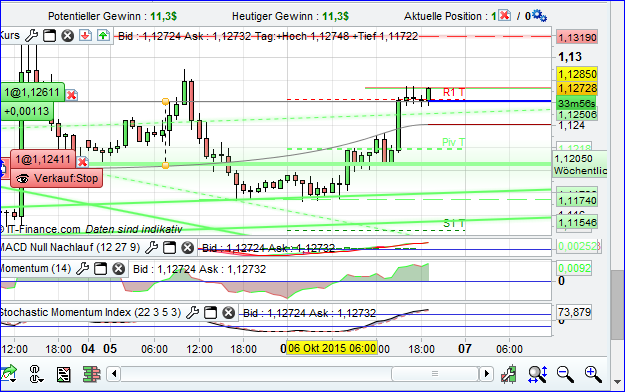Click the vertical scrollbar thumb
The image size is (625, 392).
click(x=617, y=304)
